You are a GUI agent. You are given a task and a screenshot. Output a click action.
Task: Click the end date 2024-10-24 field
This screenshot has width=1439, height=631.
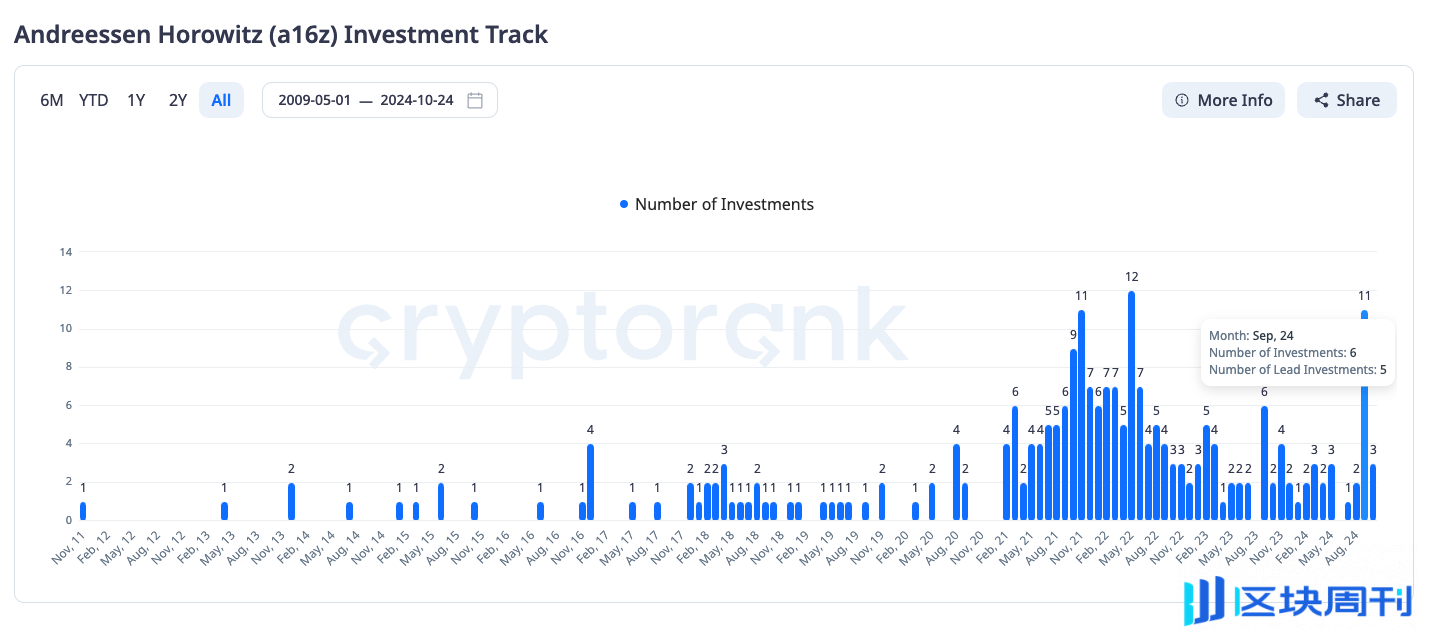point(416,100)
